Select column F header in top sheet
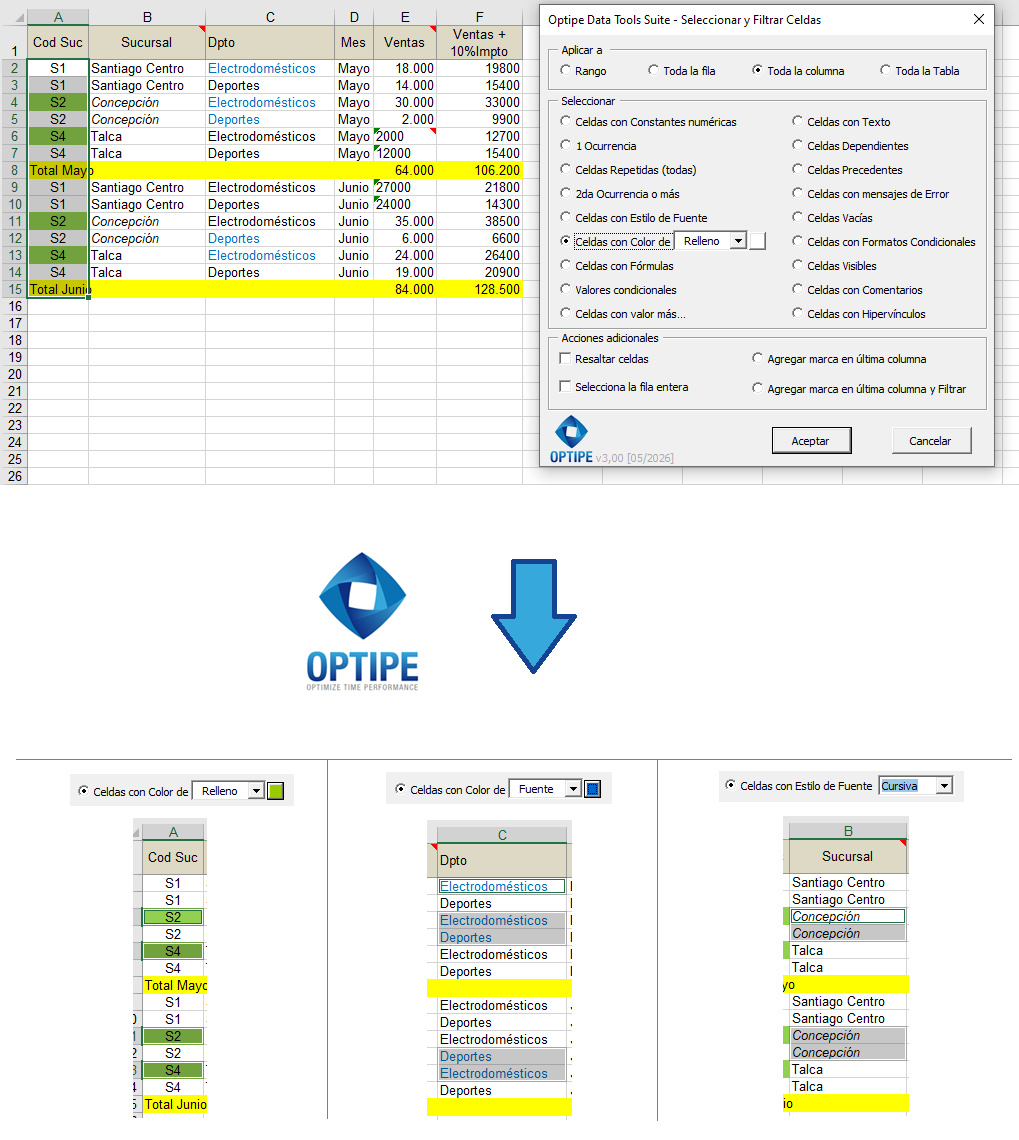1019x1140 pixels. tap(480, 17)
